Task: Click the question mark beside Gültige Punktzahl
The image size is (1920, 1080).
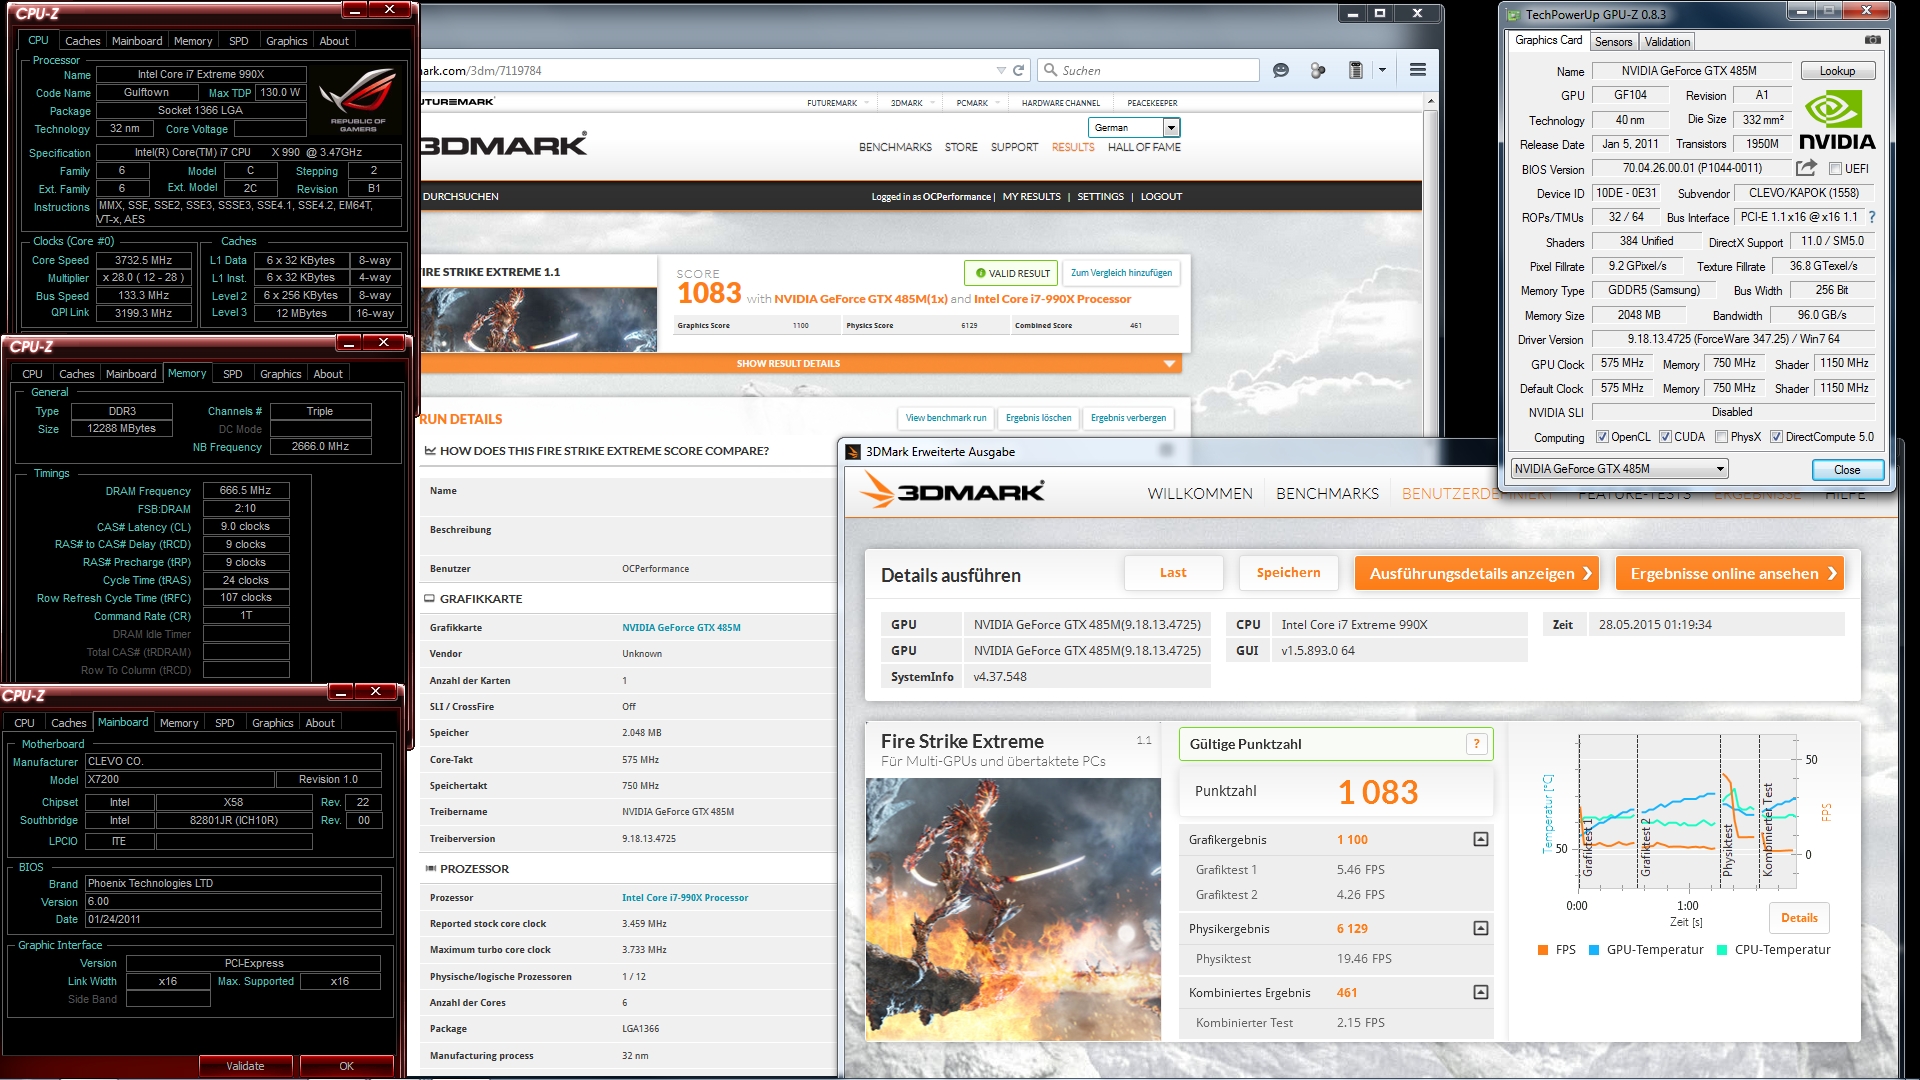Action: [x=1476, y=743]
